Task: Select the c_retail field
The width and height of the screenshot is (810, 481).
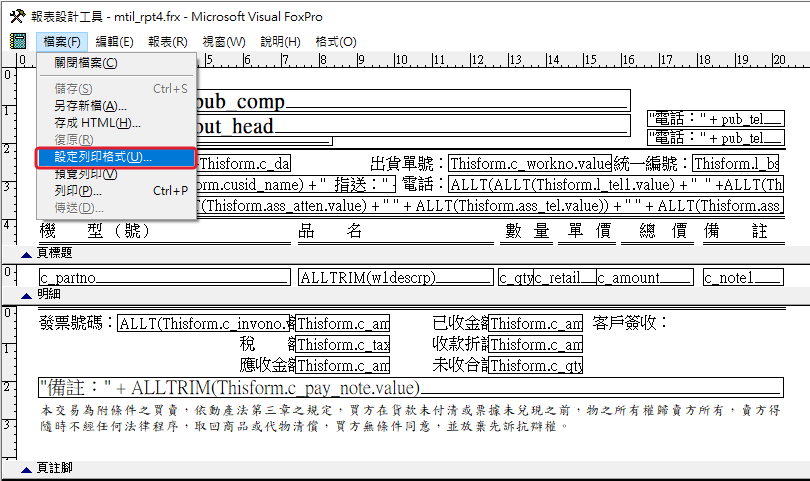Action: point(565,277)
